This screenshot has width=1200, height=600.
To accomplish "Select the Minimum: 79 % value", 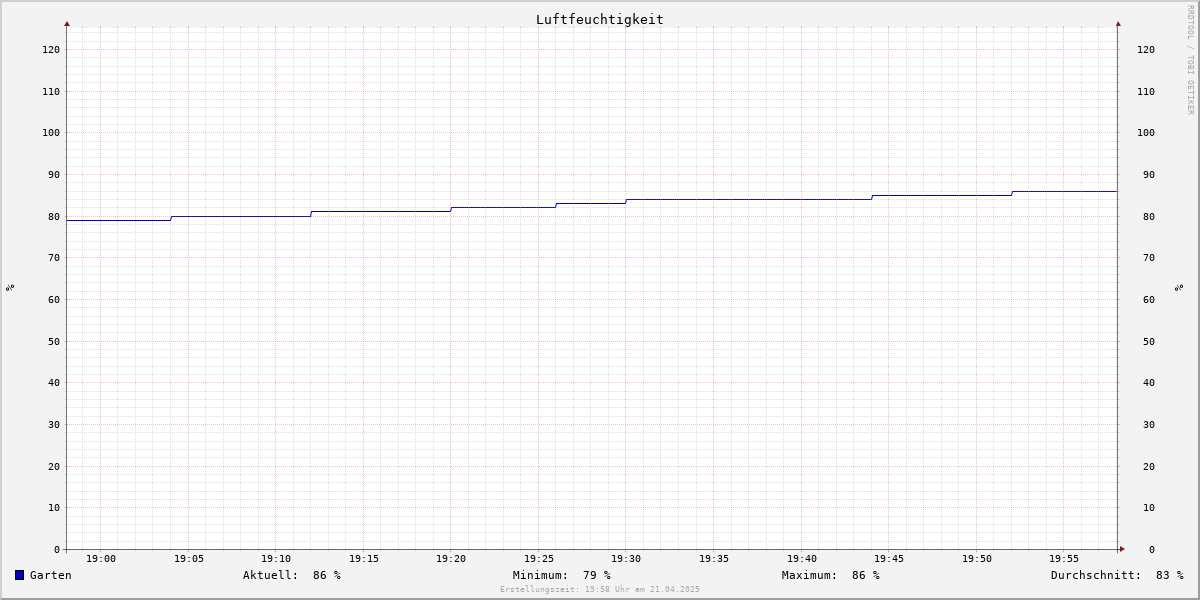I will [562, 575].
